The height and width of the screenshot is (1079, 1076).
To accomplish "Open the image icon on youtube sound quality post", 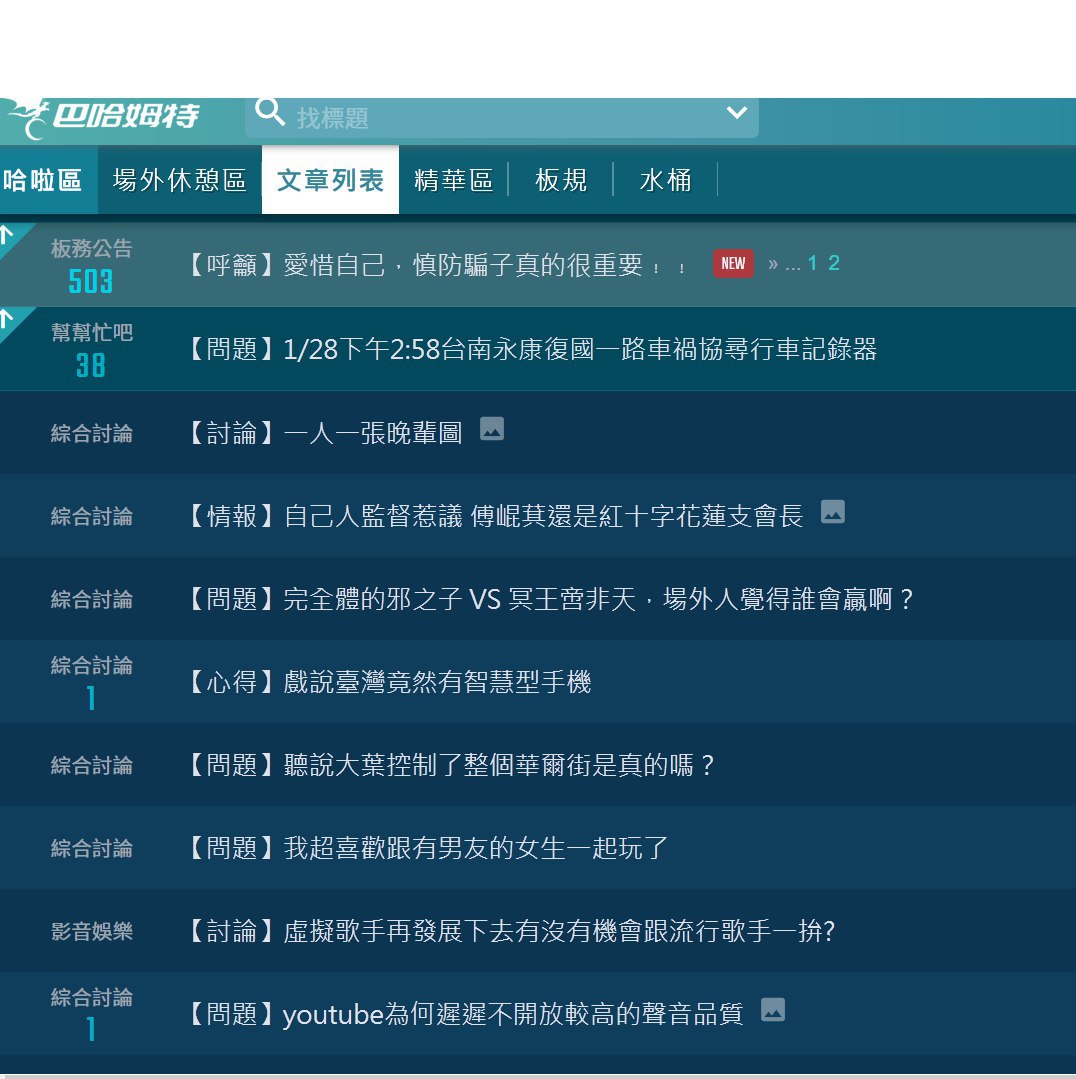I will pos(773,1009).
